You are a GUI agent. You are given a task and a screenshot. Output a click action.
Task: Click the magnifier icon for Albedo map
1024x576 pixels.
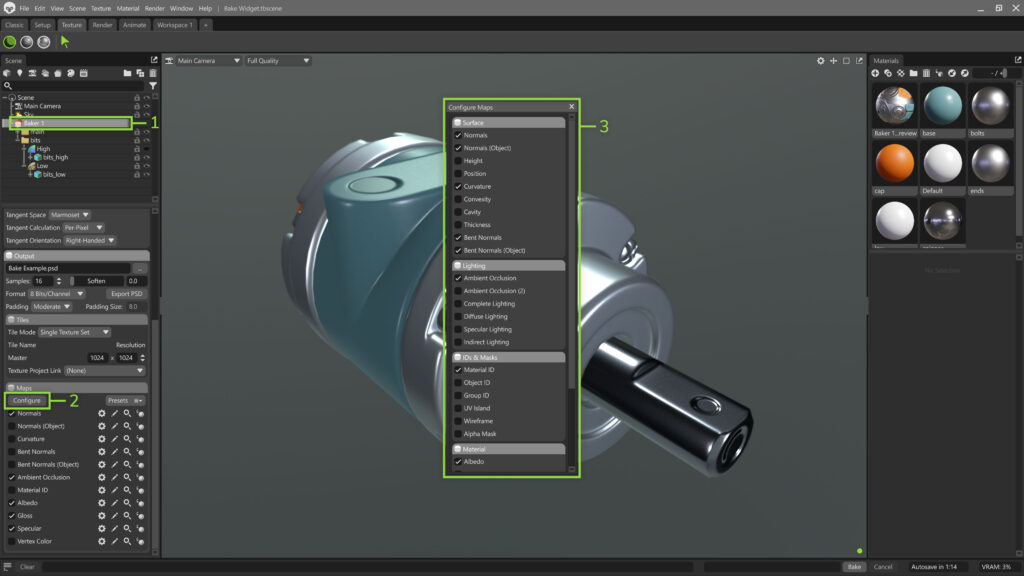(127, 503)
